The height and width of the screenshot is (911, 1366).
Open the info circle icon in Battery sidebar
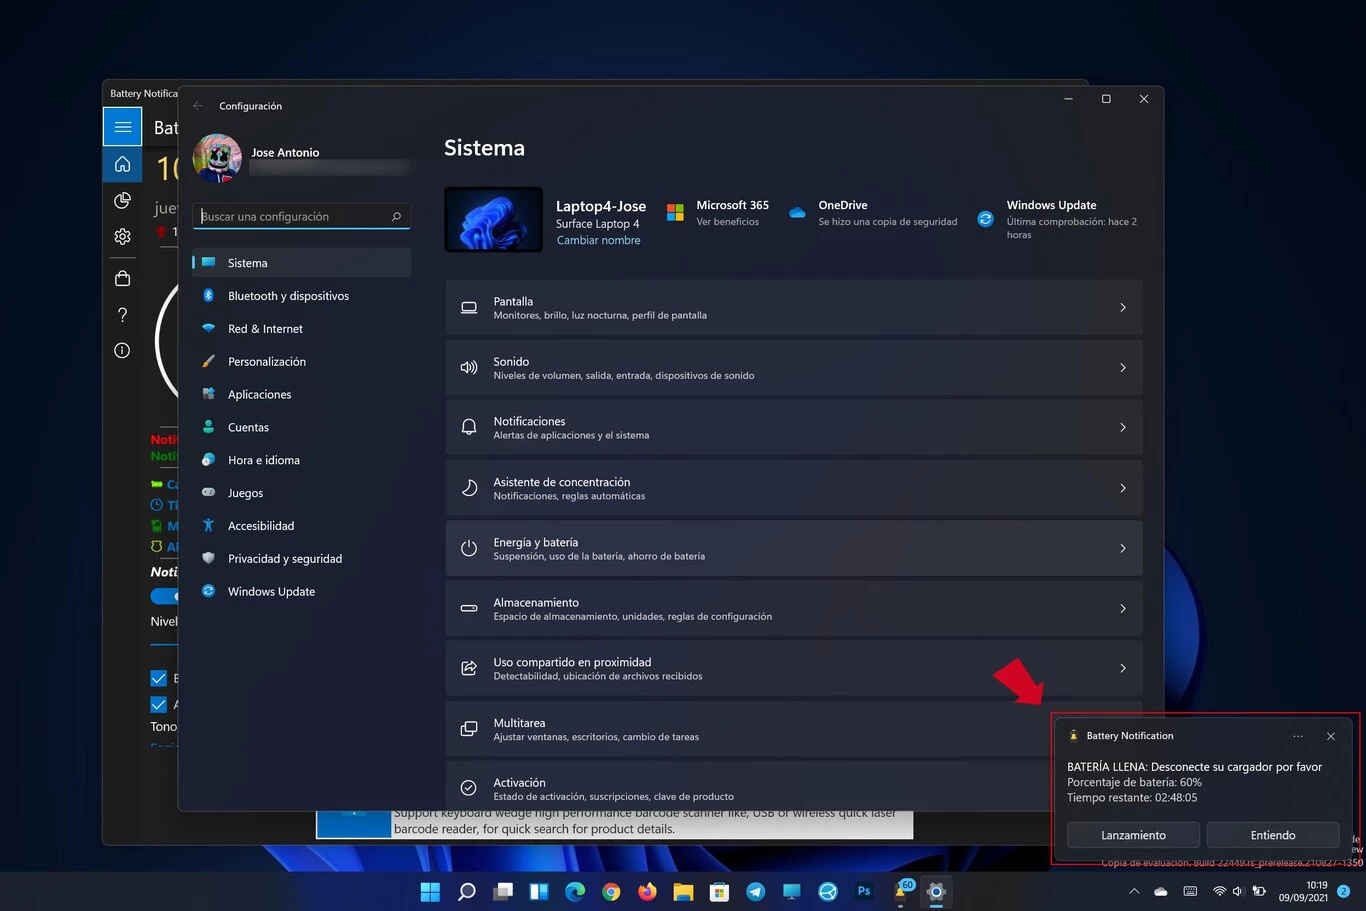(122, 351)
